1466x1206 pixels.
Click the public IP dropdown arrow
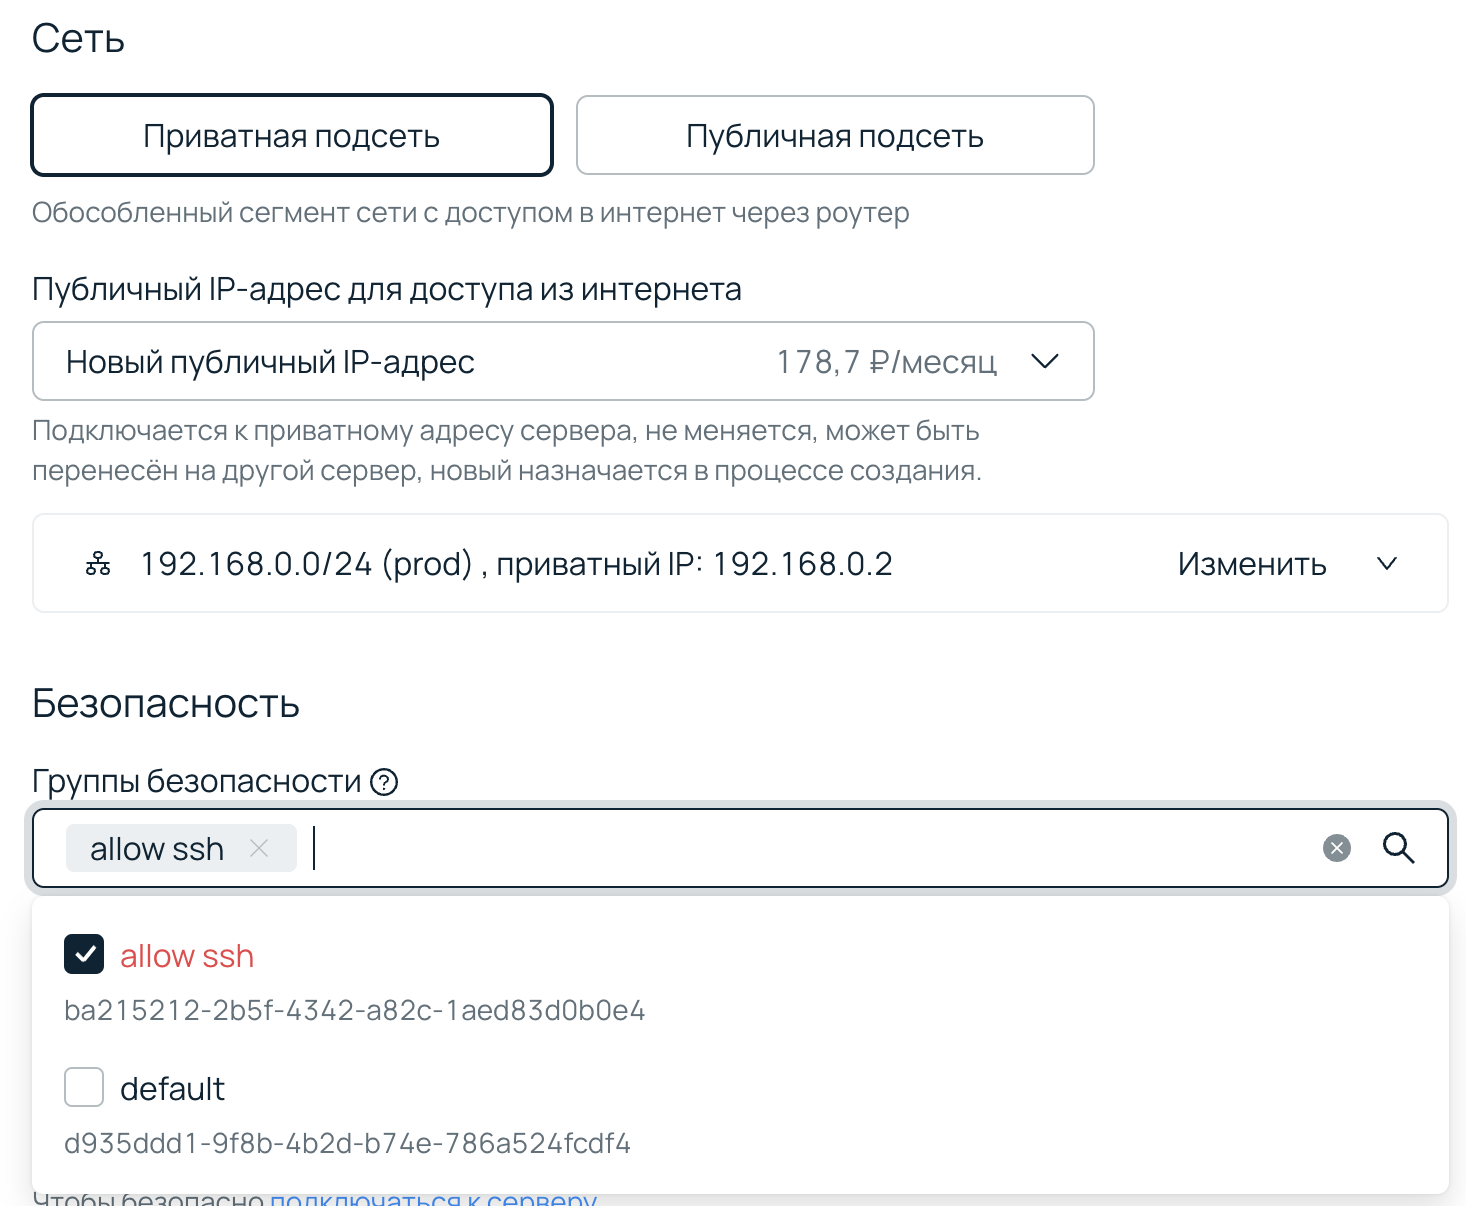click(1044, 361)
